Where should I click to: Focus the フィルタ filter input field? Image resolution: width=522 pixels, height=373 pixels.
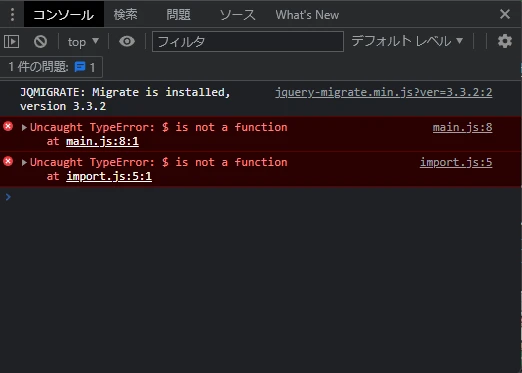(x=248, y=41)
